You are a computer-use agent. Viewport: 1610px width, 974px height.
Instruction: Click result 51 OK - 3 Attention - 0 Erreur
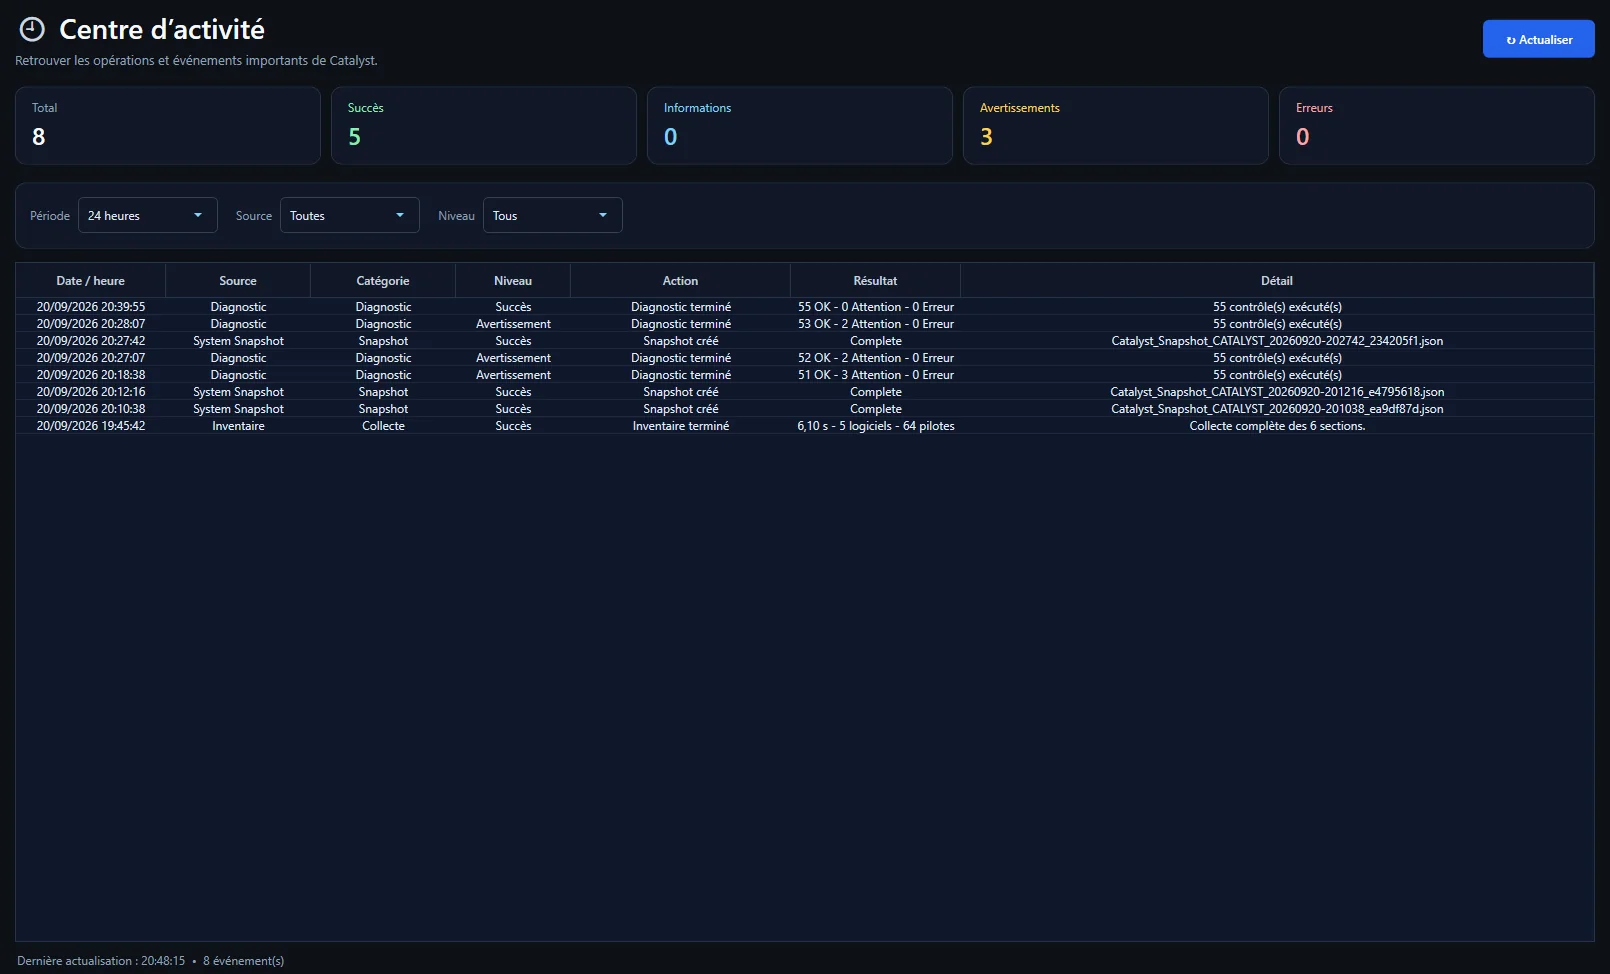[876, 375]
